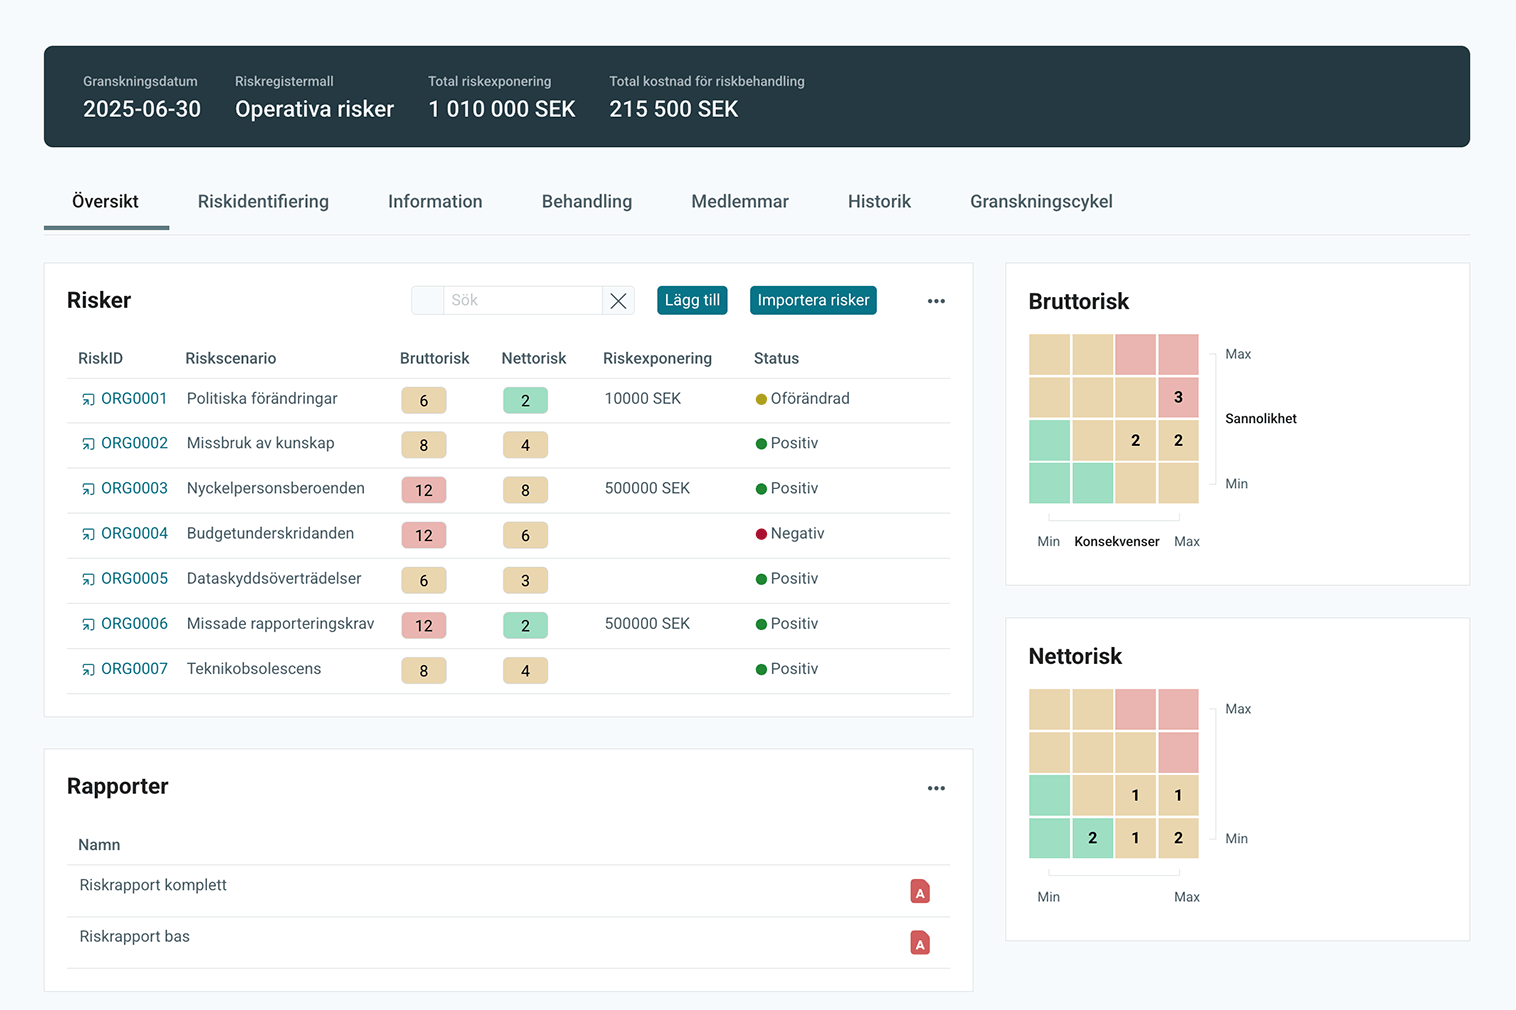Open the Risker panel three-dot menu

pyautogui.click(x=936, y=301)
